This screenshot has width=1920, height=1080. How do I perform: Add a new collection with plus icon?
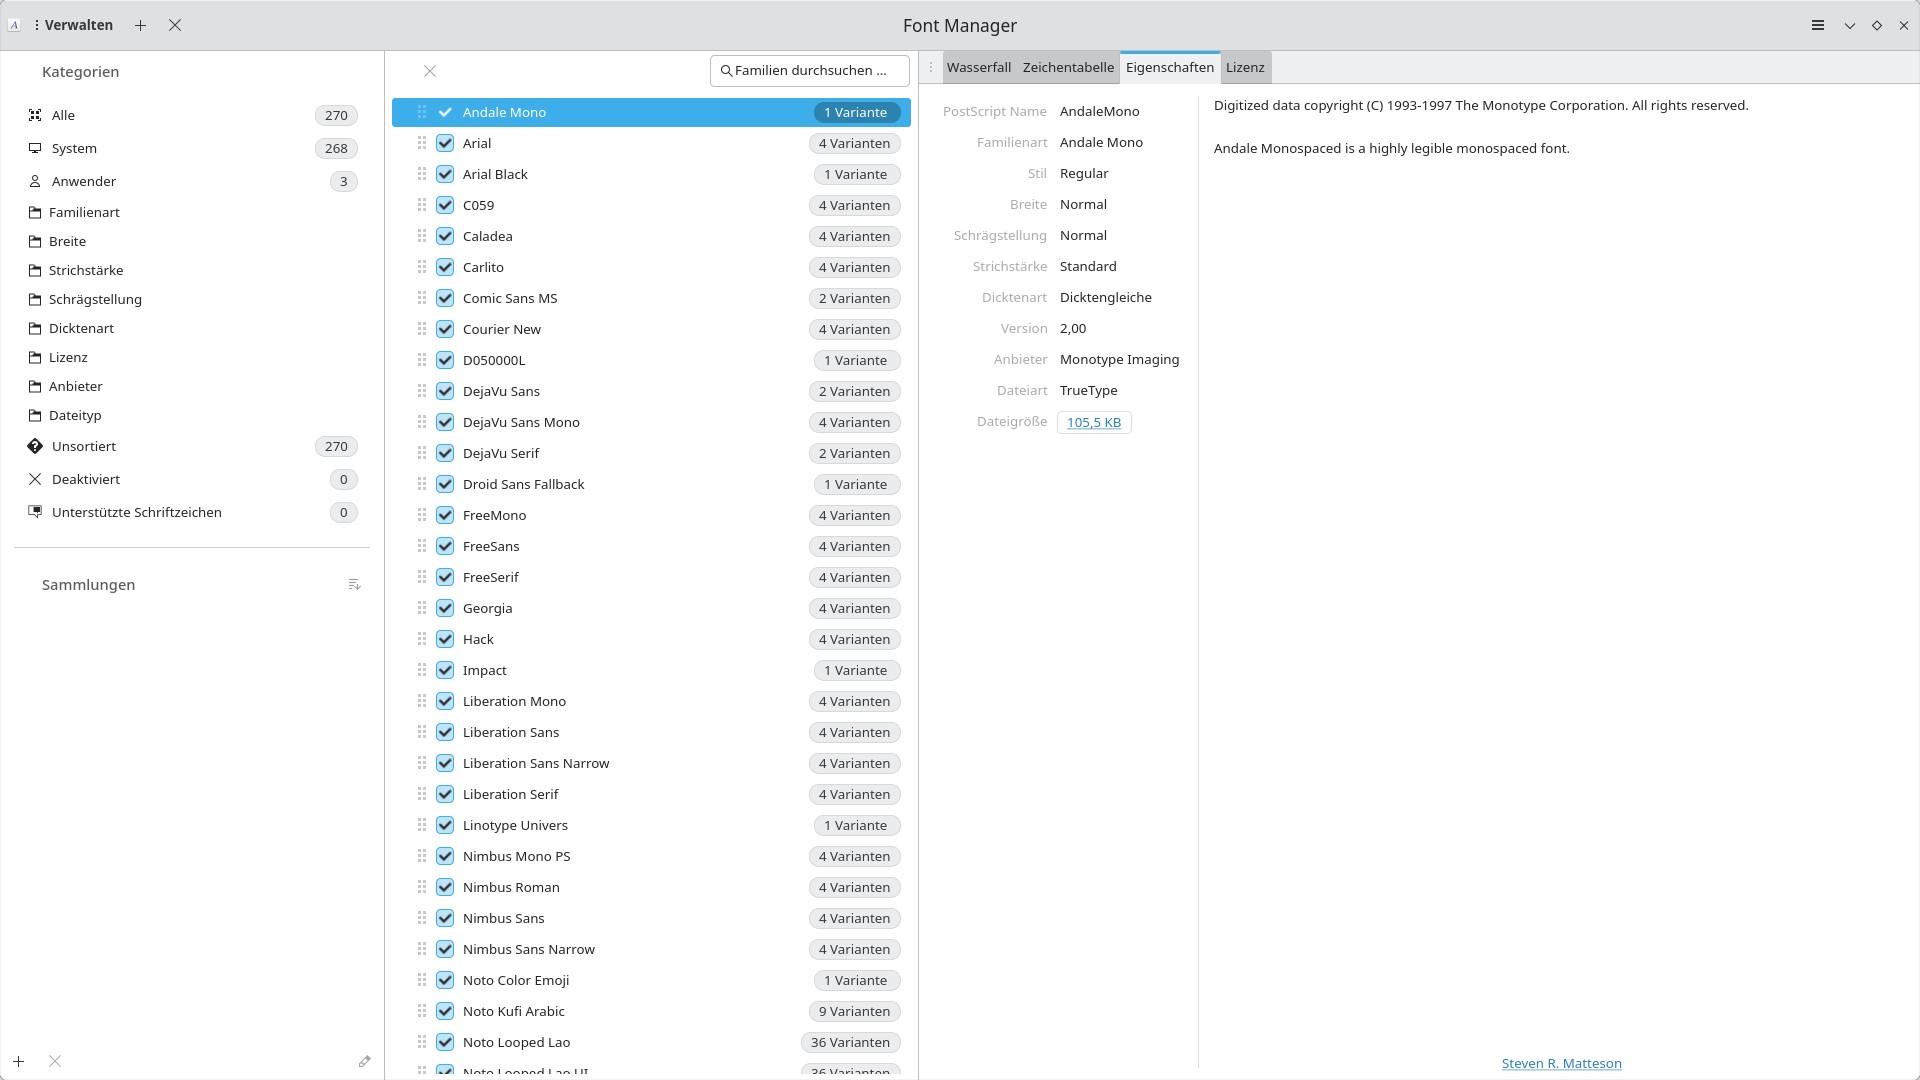[x=19, y=1061]
